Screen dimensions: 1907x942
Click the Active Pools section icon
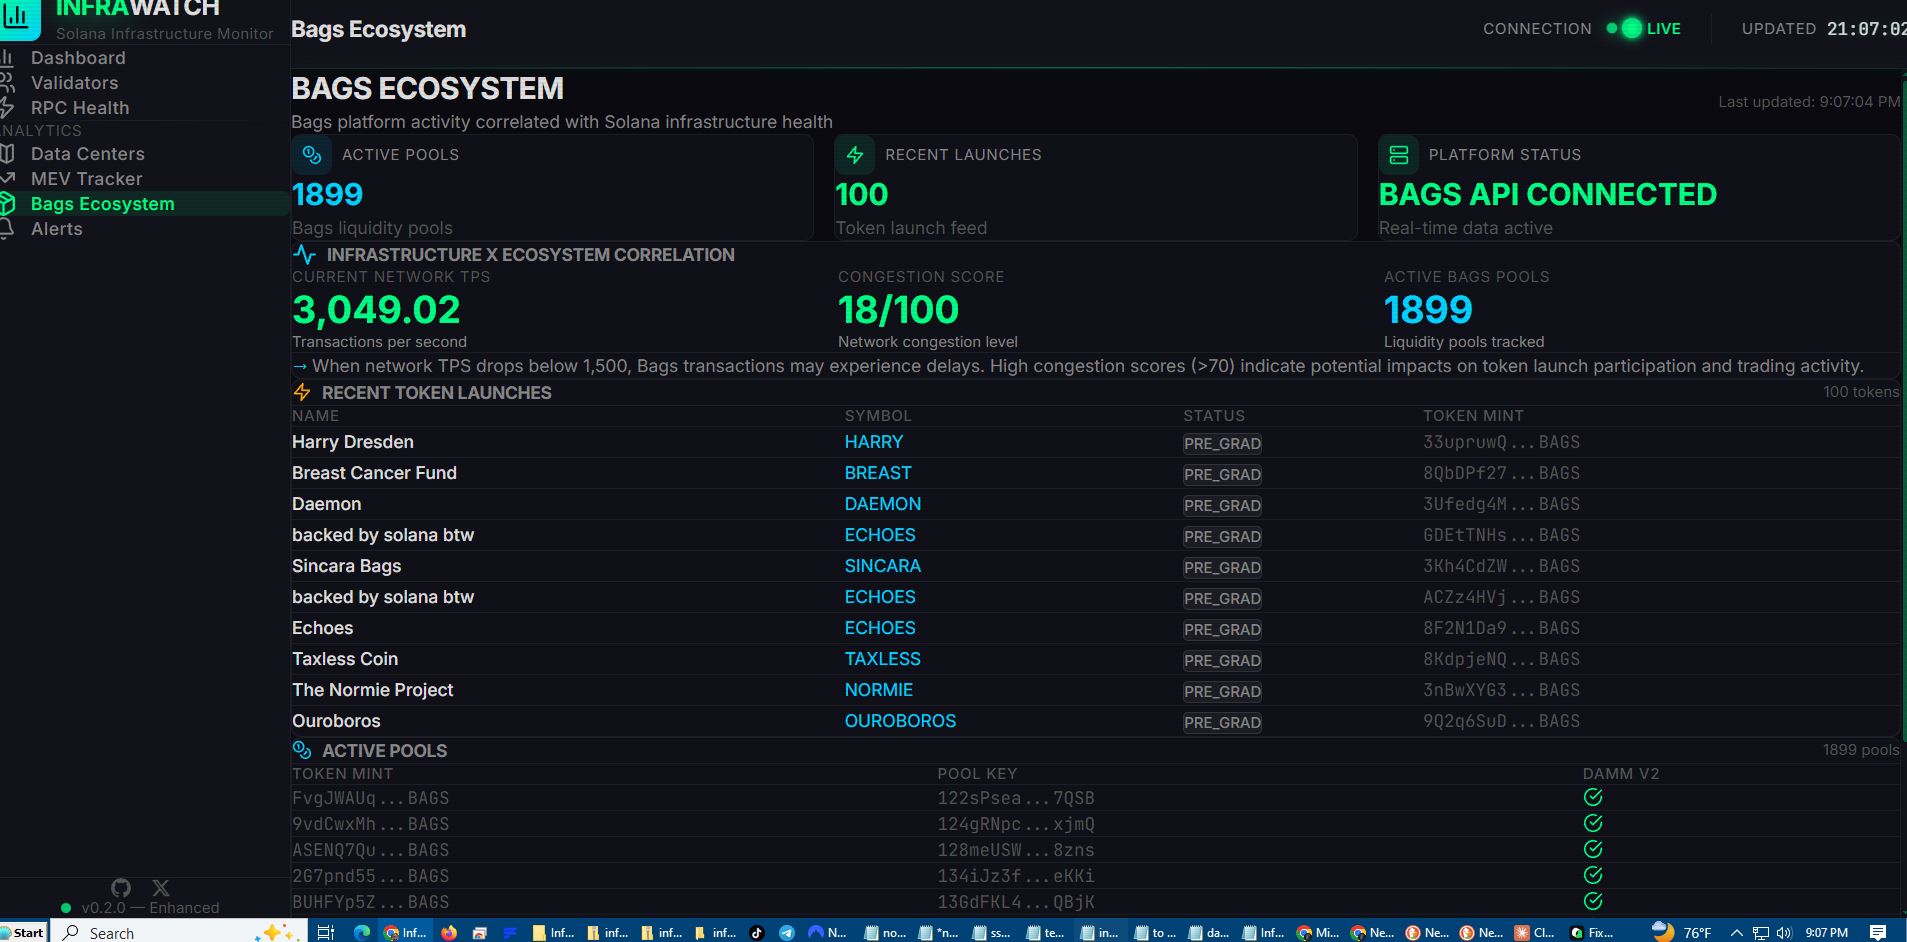[302, 750]
